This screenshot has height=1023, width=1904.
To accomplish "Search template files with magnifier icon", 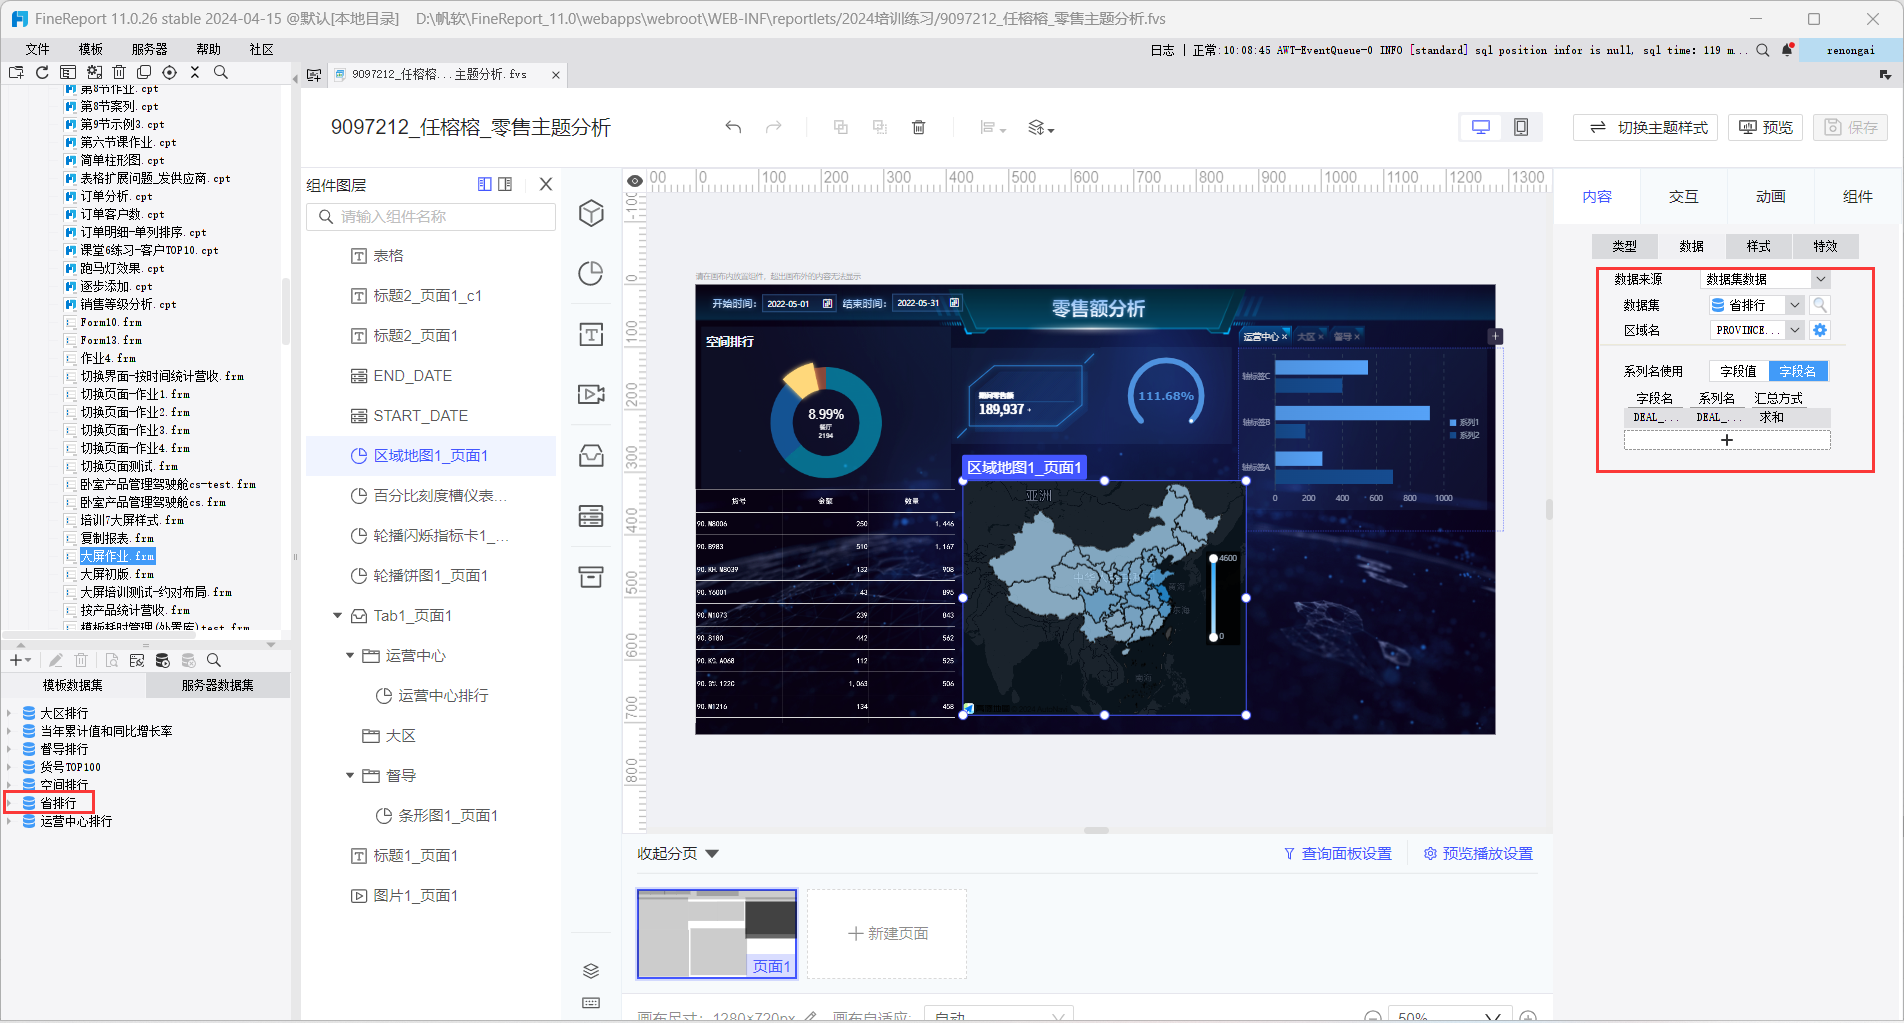I will click(221, 72).
